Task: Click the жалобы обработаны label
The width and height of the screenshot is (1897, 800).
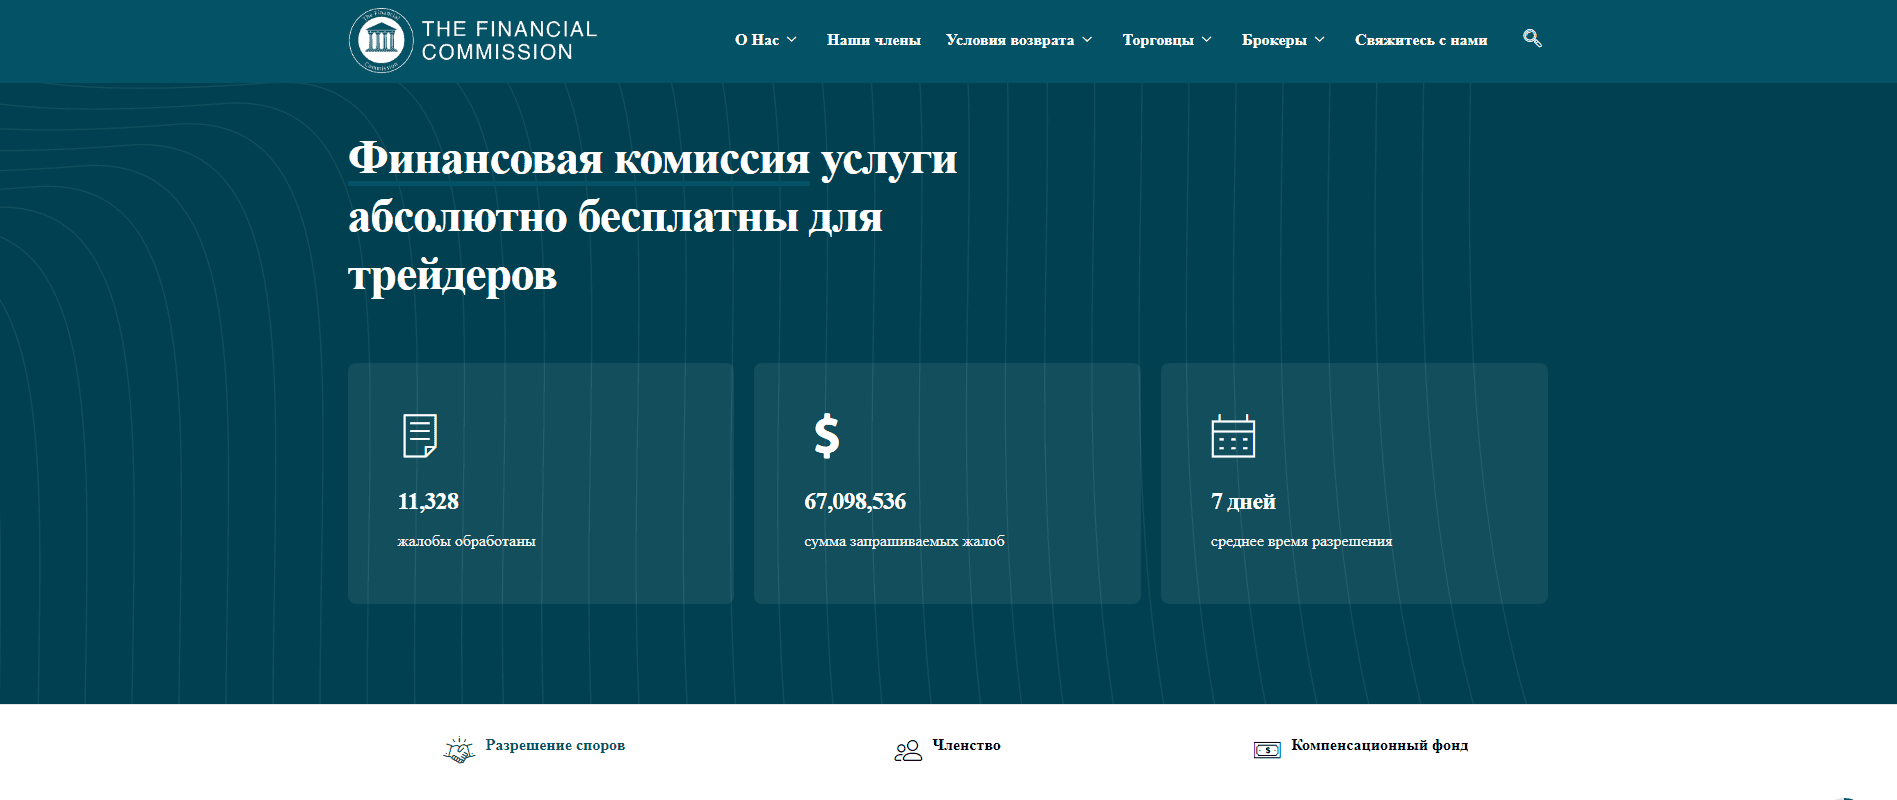Action: [x=467, y=541]
